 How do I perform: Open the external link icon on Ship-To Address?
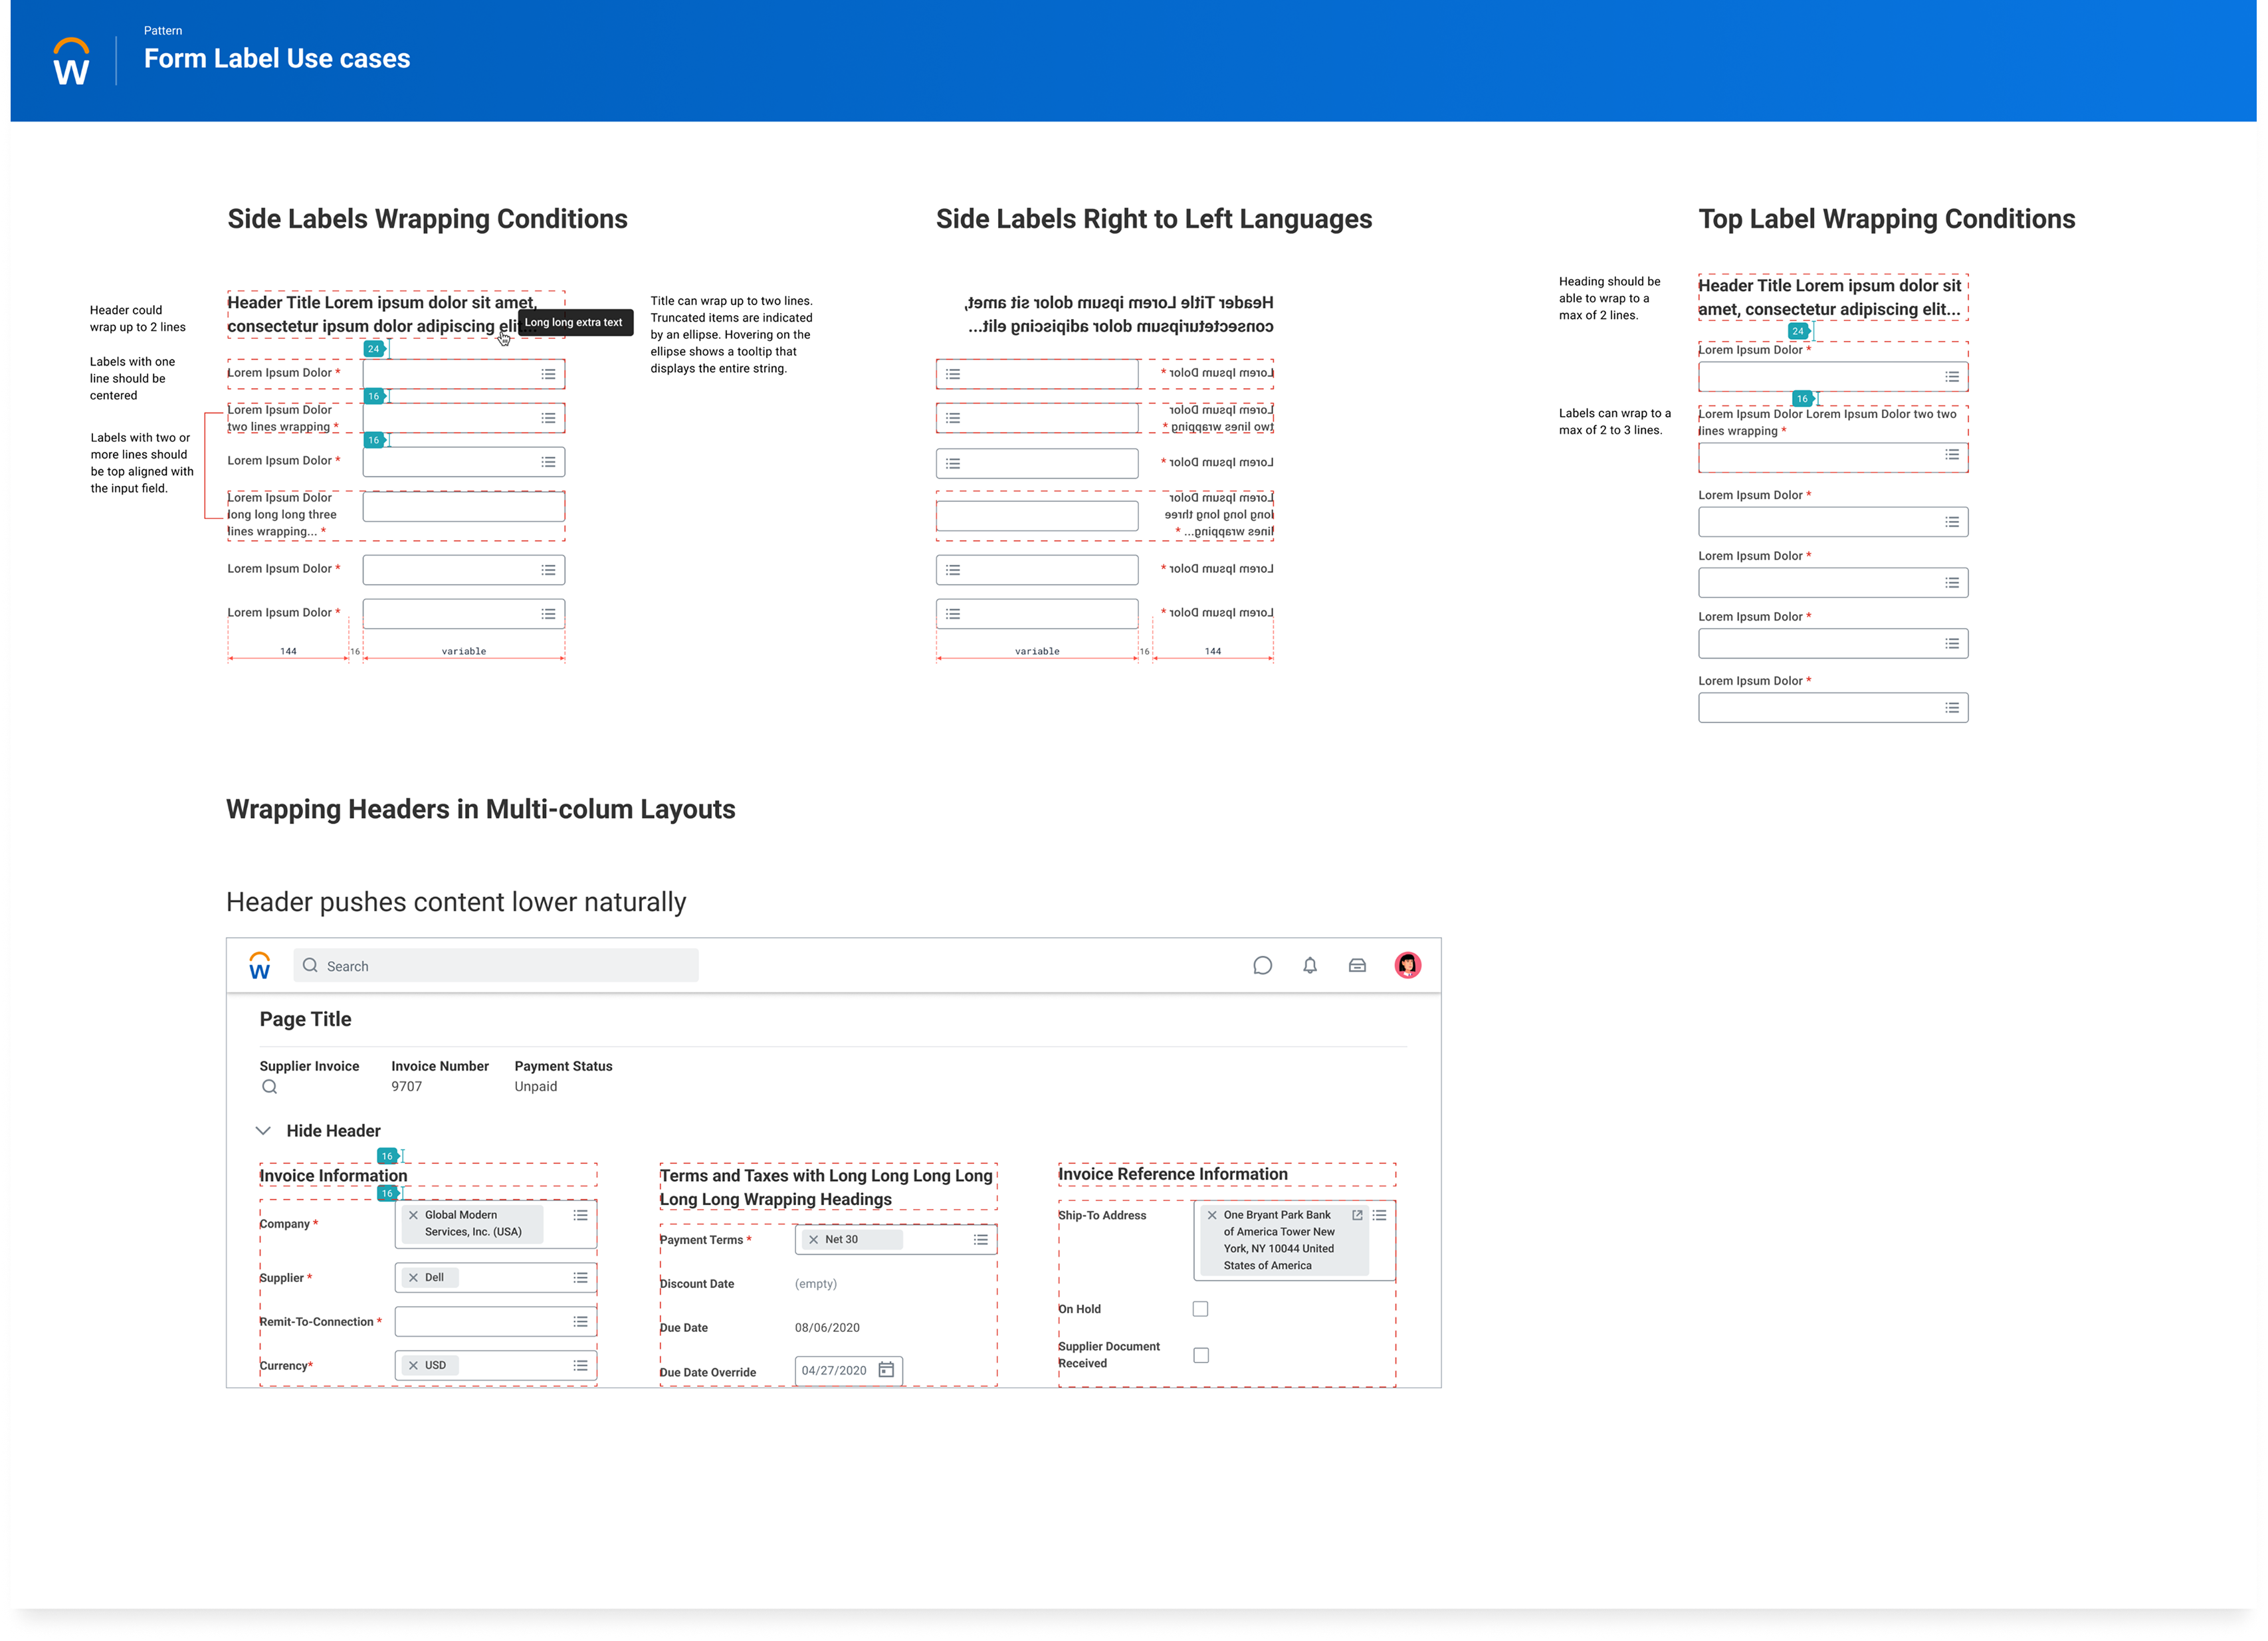1357,1215
